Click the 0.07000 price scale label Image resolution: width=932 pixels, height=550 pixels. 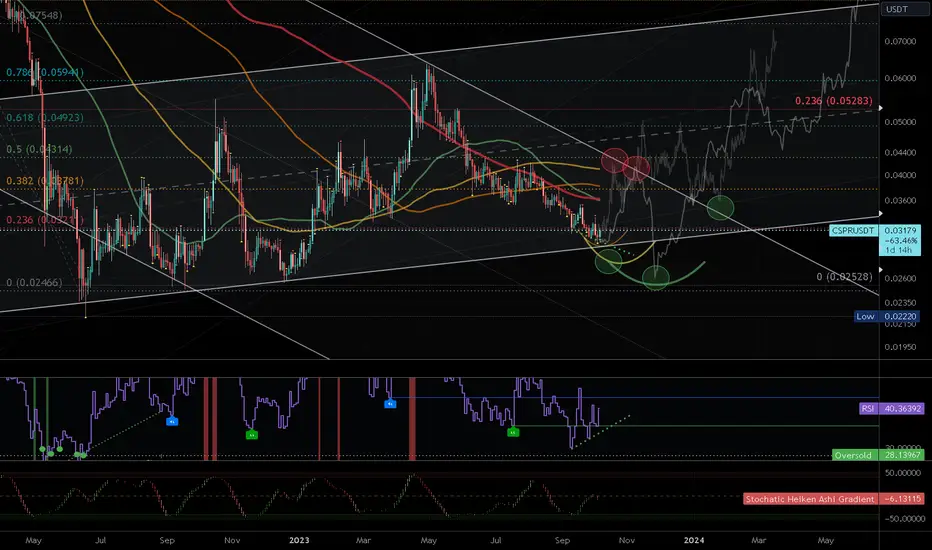[900, 42]
